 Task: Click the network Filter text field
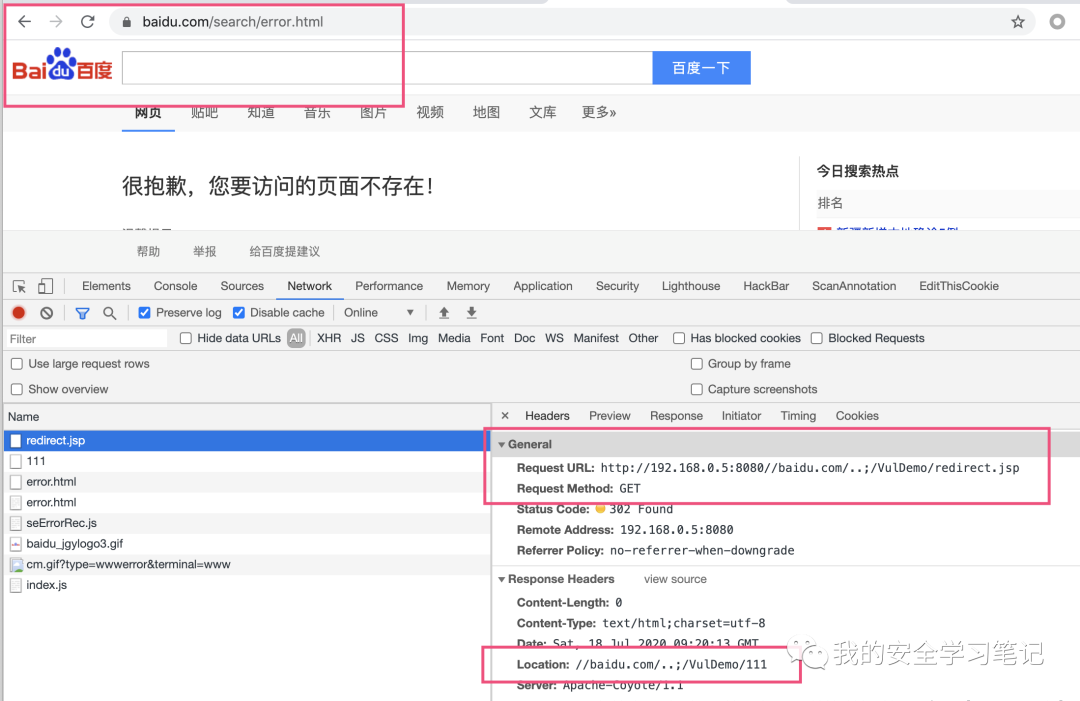(x=87, y=339)
